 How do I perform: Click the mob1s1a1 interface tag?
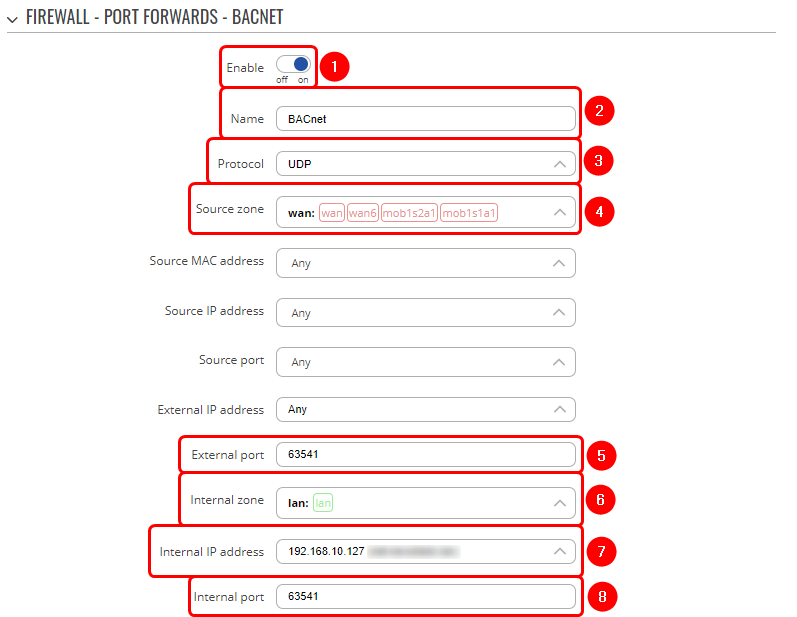(469, 213)
